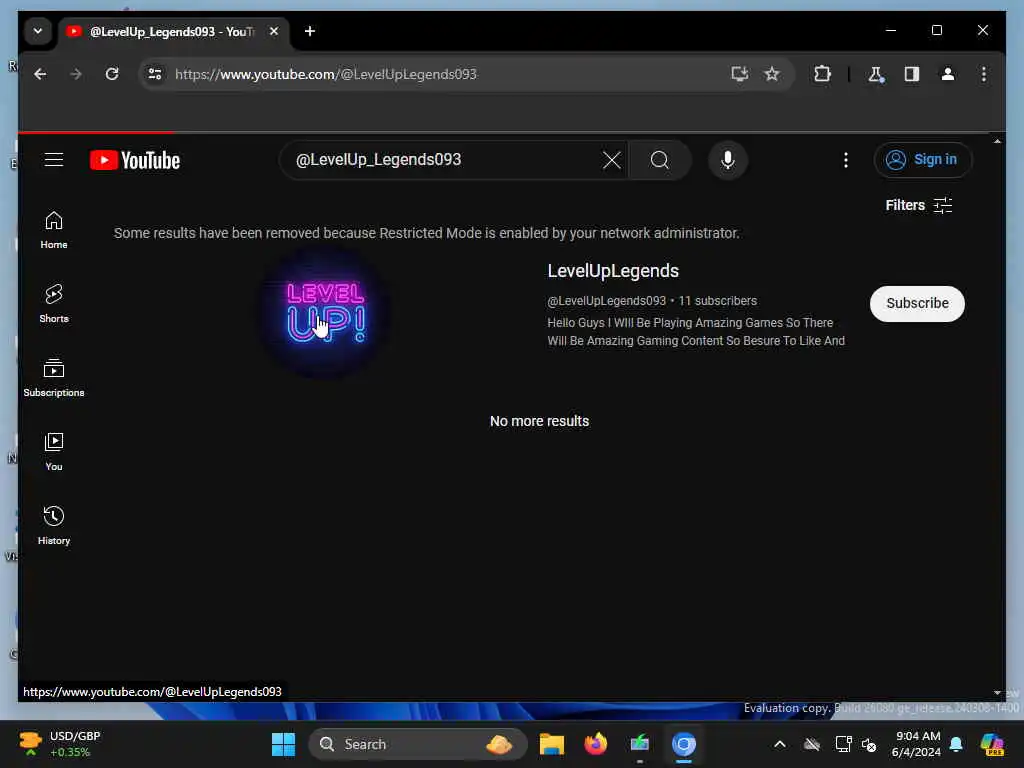Toggle the browser side panel
The height and width of the screenshot is (768, 1024).
912,74
